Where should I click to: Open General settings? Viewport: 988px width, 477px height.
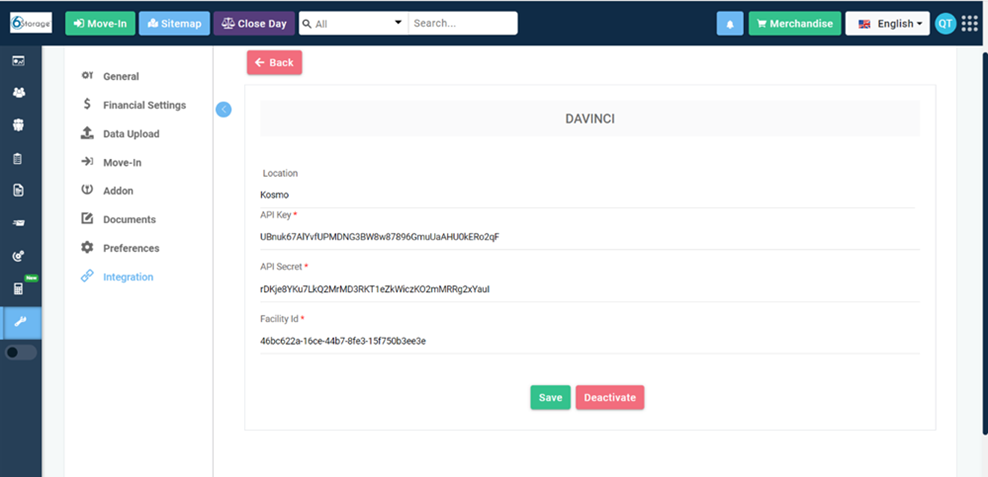pyautogui.click(x=121, y=76)
